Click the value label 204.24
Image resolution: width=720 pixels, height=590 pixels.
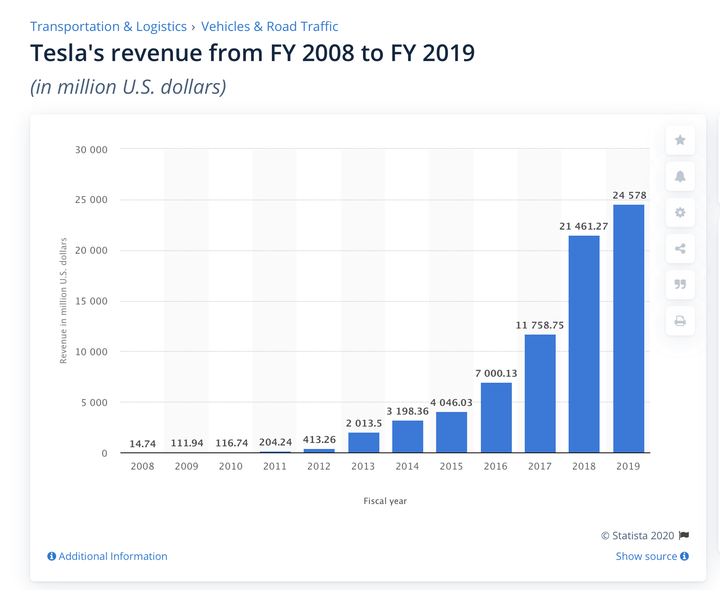[275, 442]
